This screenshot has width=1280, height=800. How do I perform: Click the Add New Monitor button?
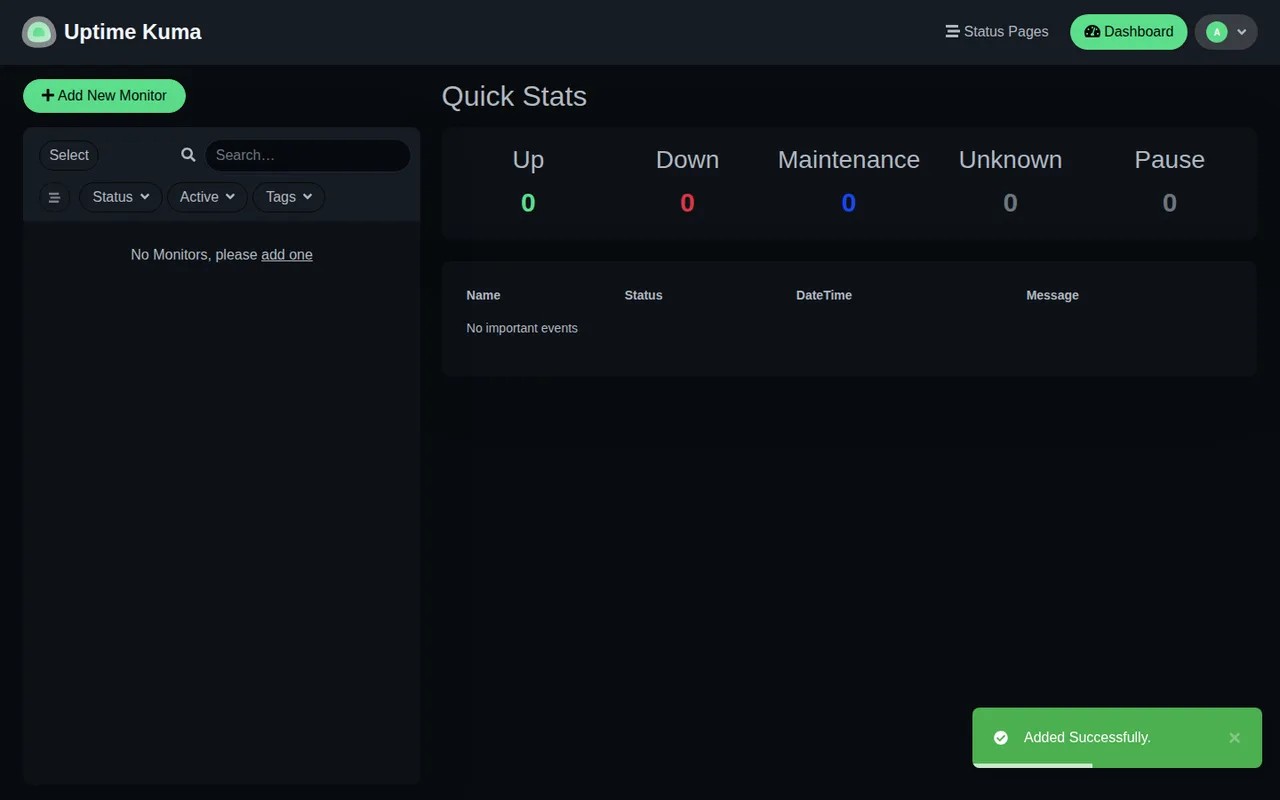(104, 96)
